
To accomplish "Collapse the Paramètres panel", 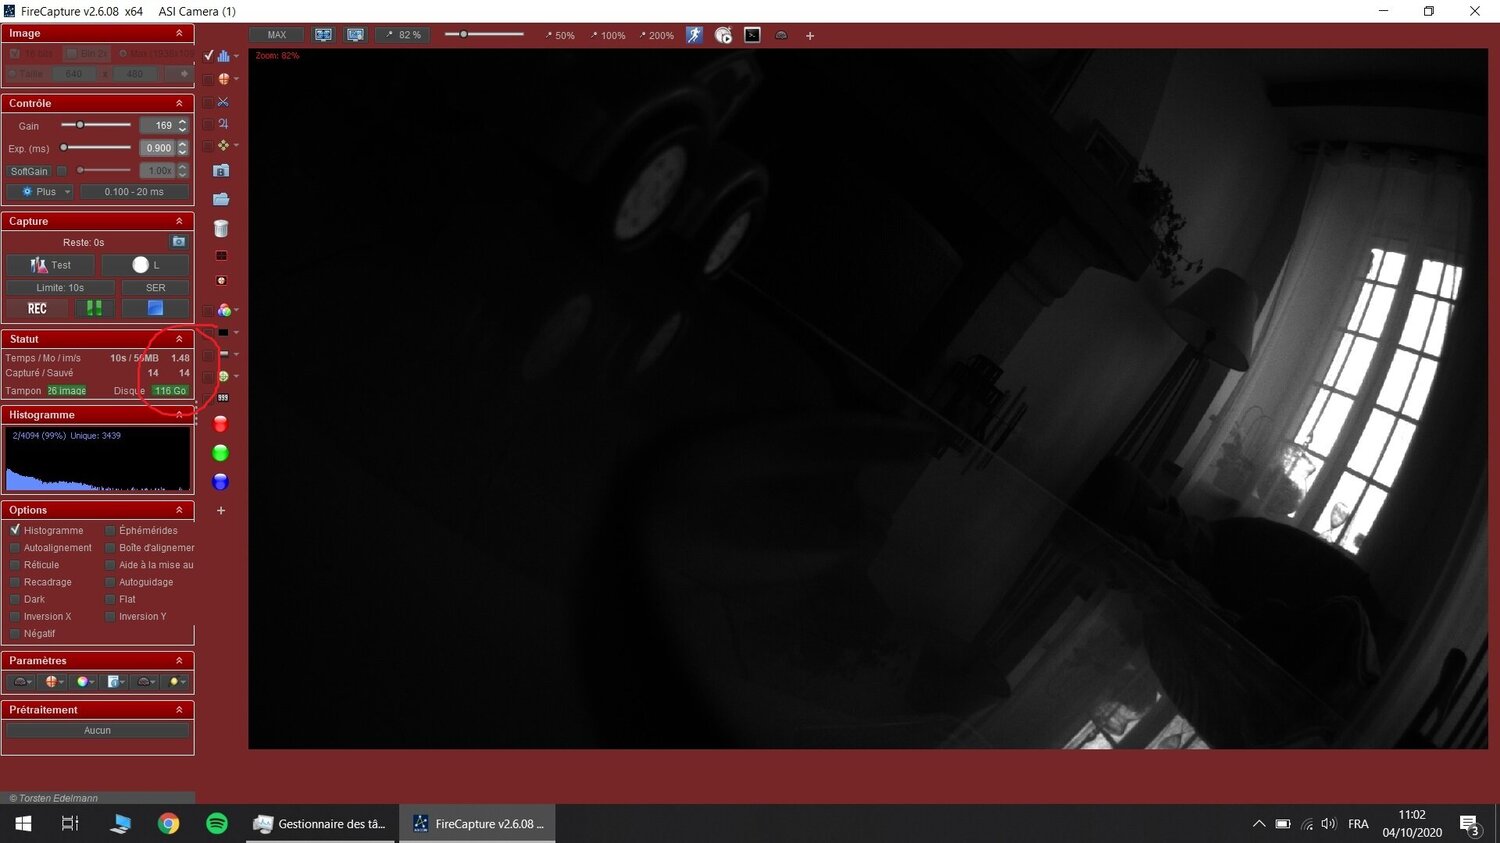I will coord(179,661).
